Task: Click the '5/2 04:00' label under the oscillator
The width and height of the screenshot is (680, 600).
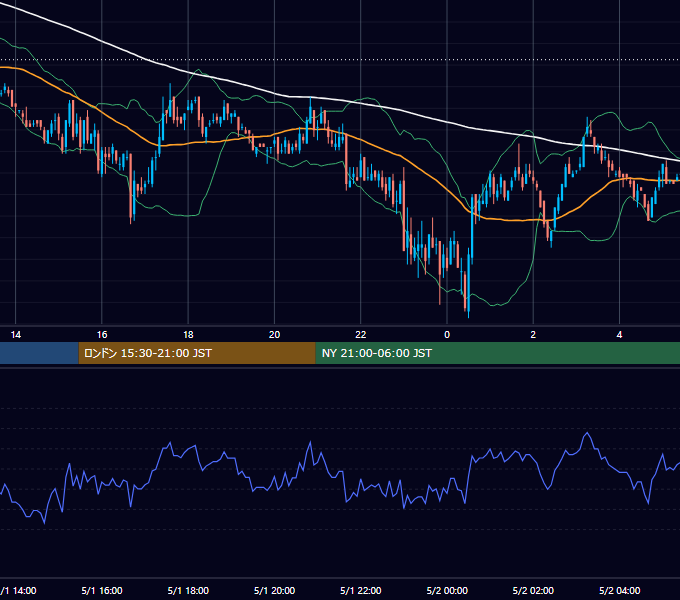Action: pyautogui.click(x=619, y=591)
